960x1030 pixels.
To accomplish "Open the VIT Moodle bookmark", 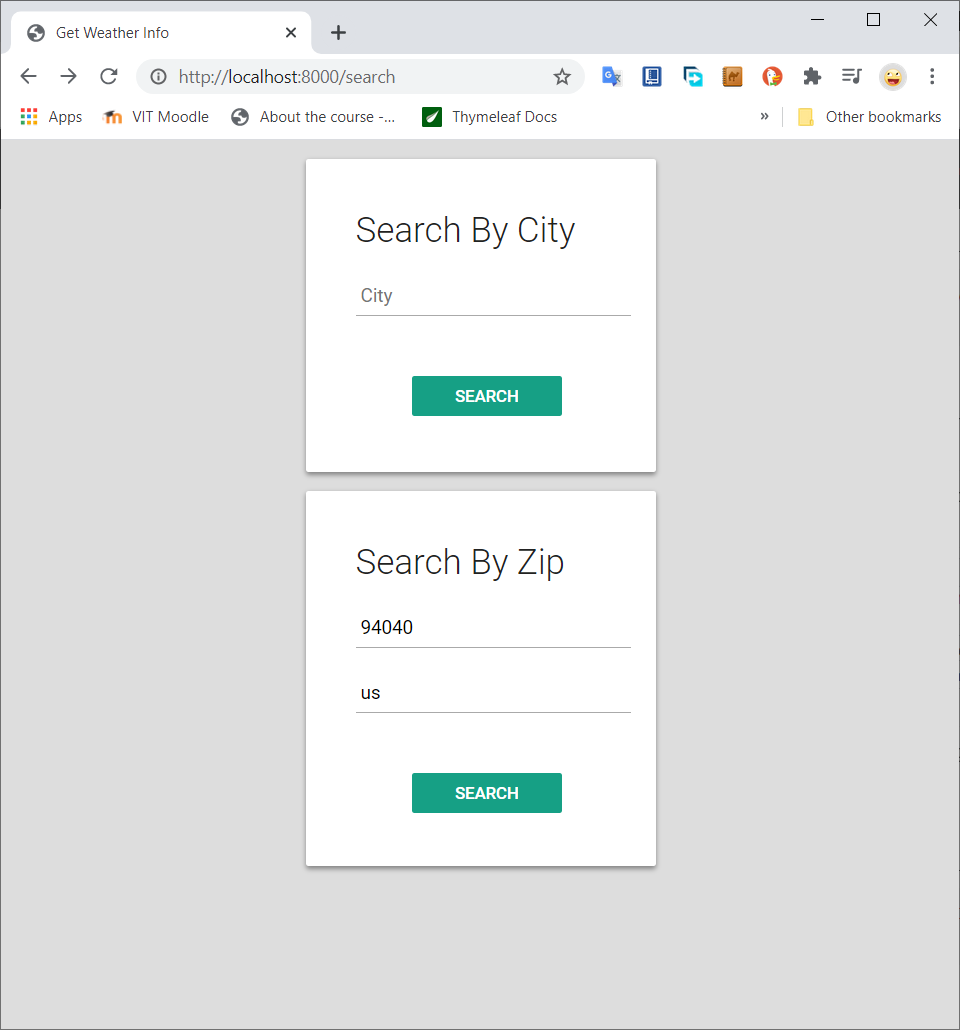I will [155, 116].
